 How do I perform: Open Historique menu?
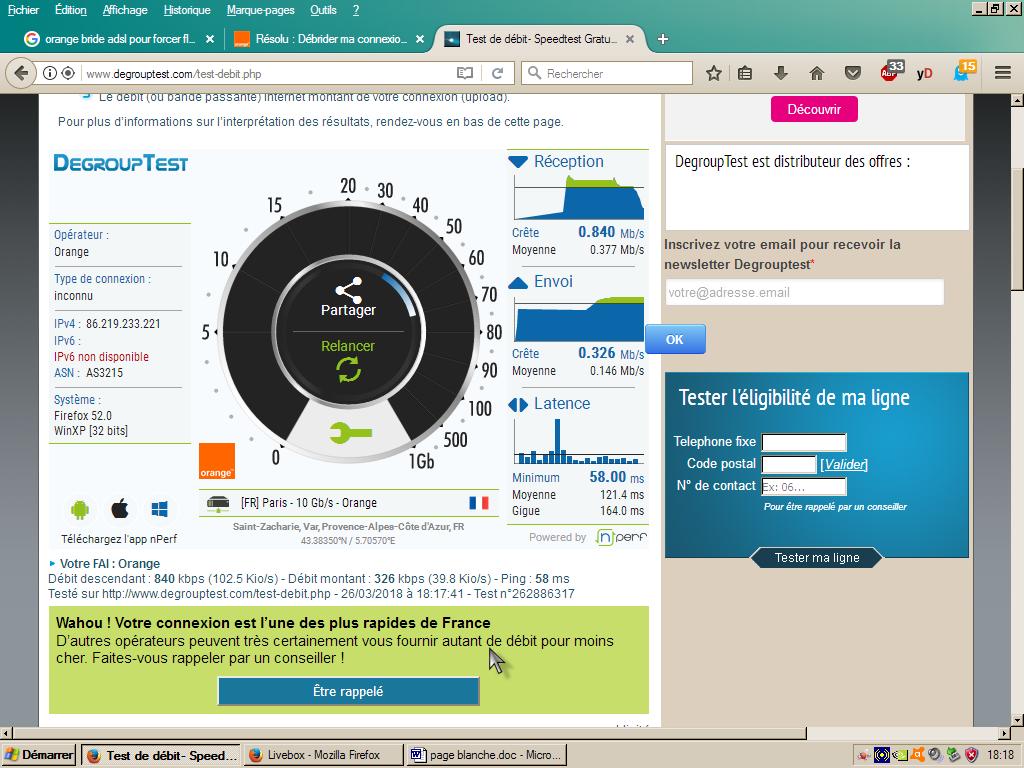tap(187, 10)
